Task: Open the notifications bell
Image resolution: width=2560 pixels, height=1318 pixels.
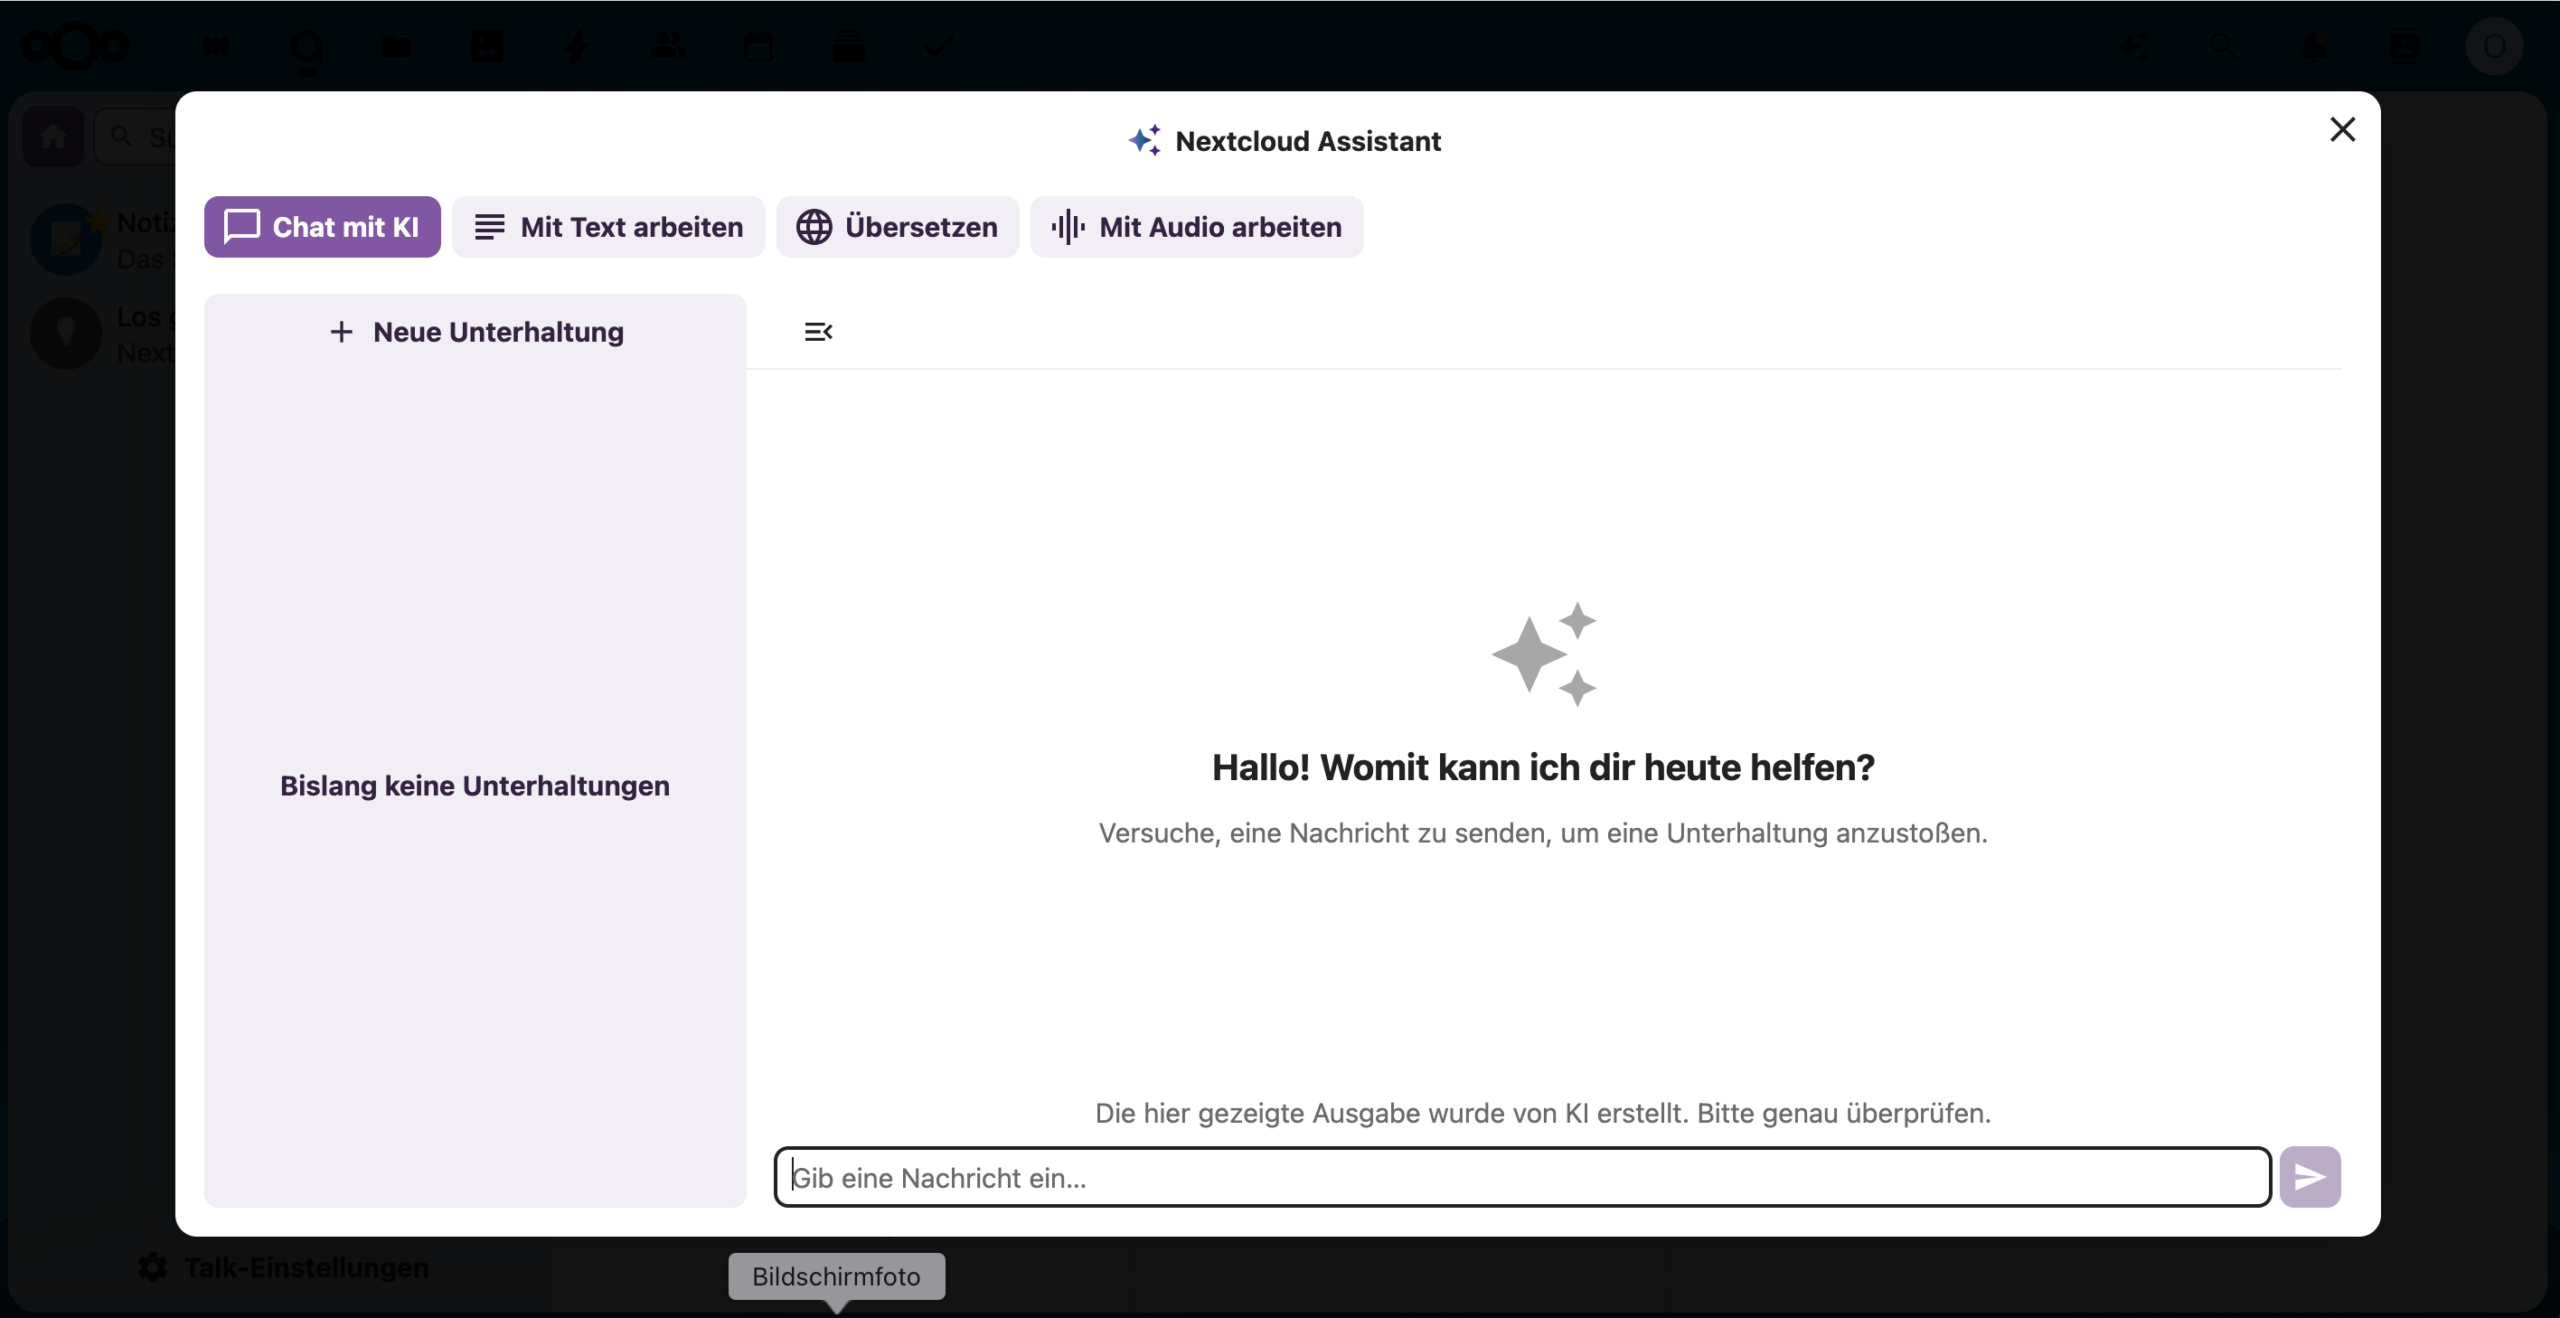Action: click(2313, 47)
